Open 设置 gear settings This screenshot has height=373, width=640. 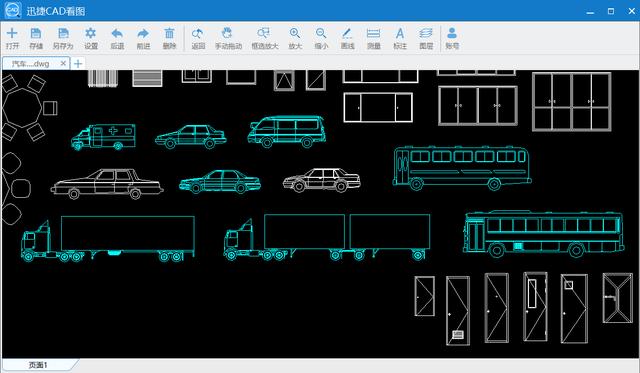click(91, 38)
